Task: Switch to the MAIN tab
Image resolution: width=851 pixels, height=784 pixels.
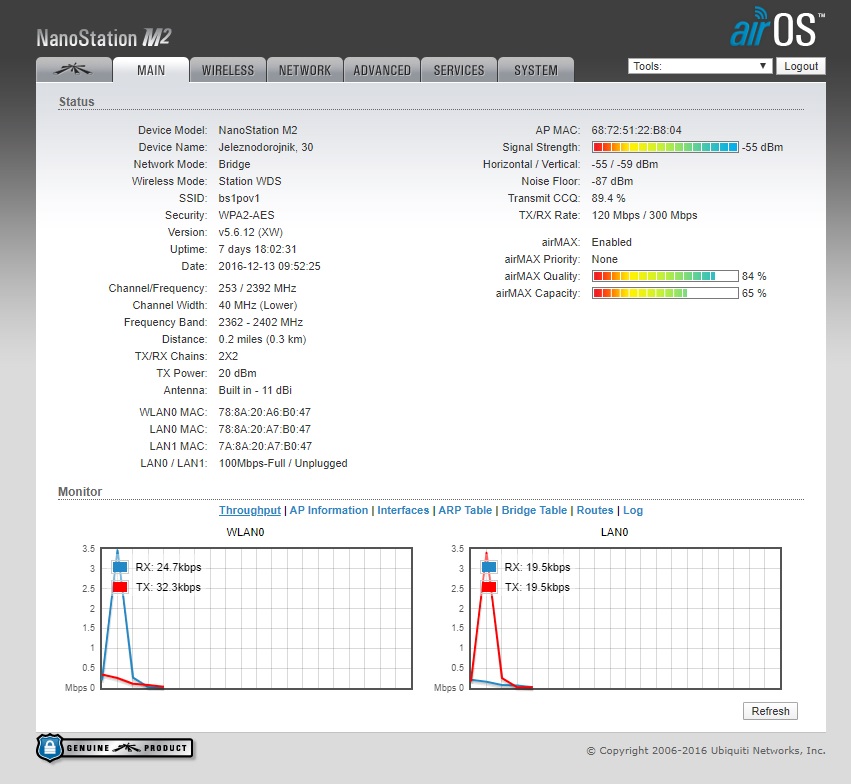Action: coord(151,70)
